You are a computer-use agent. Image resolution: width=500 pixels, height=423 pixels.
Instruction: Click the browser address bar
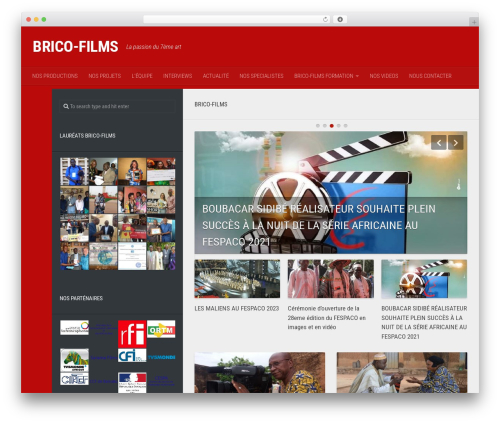[237, 20]
